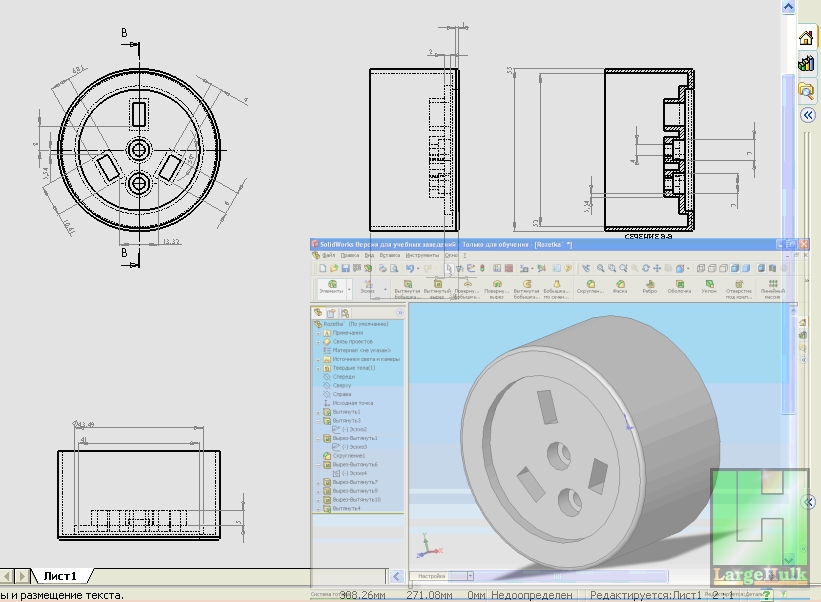Open Отверстие под крепеж (Hole Wizard) tool

(739, 285)
